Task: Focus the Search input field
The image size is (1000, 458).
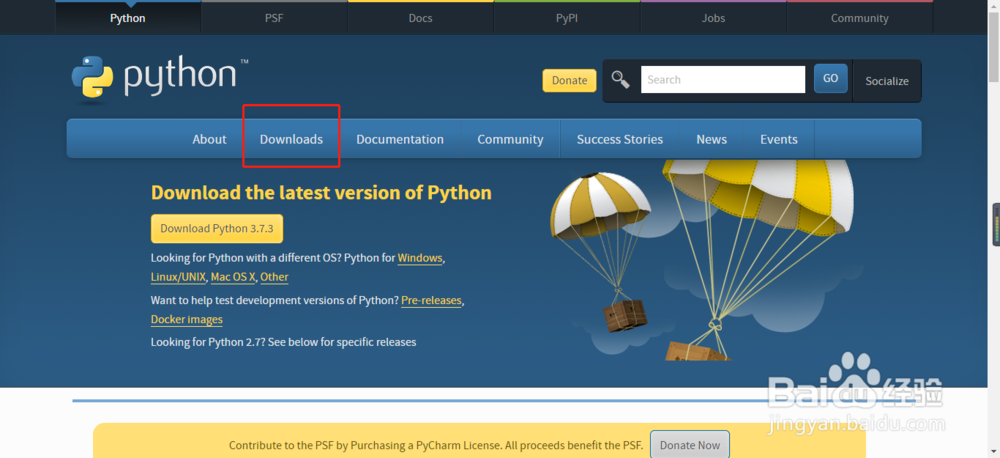Action: coord(723,80)
